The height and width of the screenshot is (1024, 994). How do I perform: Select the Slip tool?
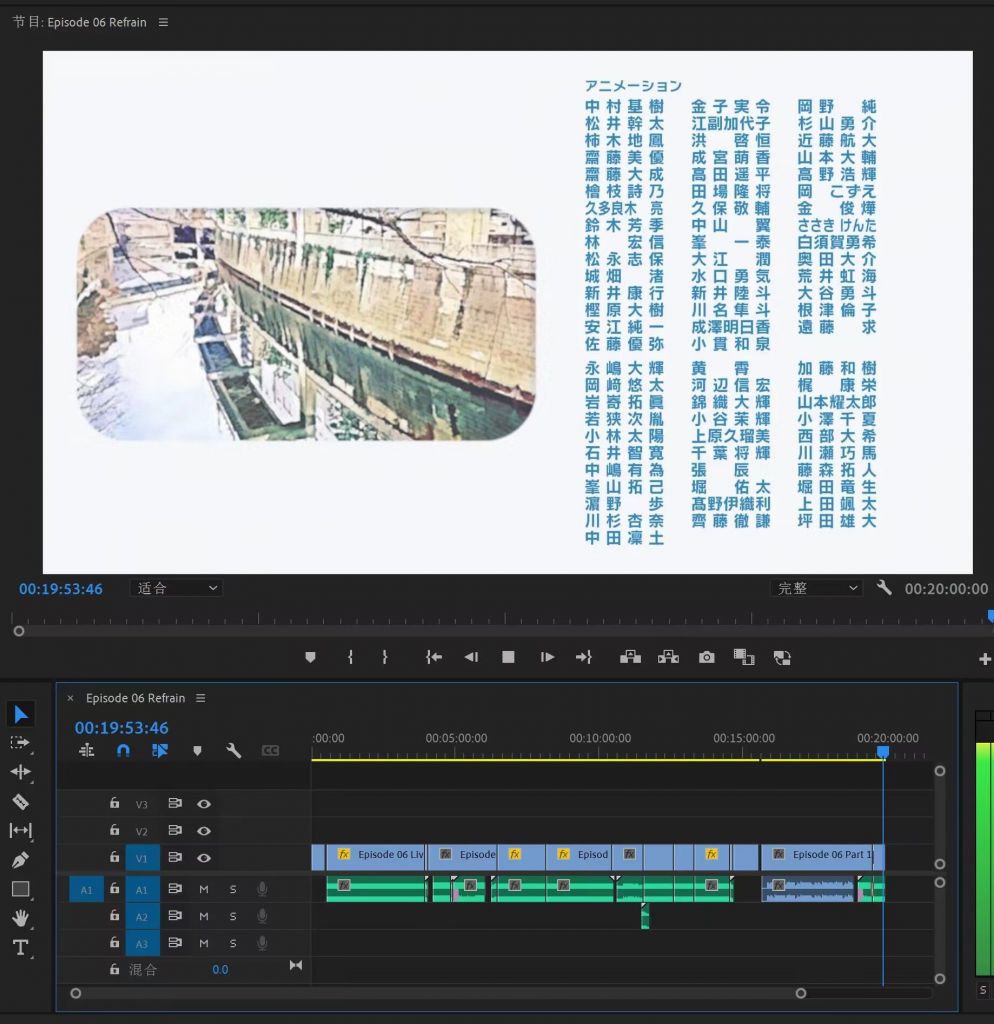click(x=20, y=830)
